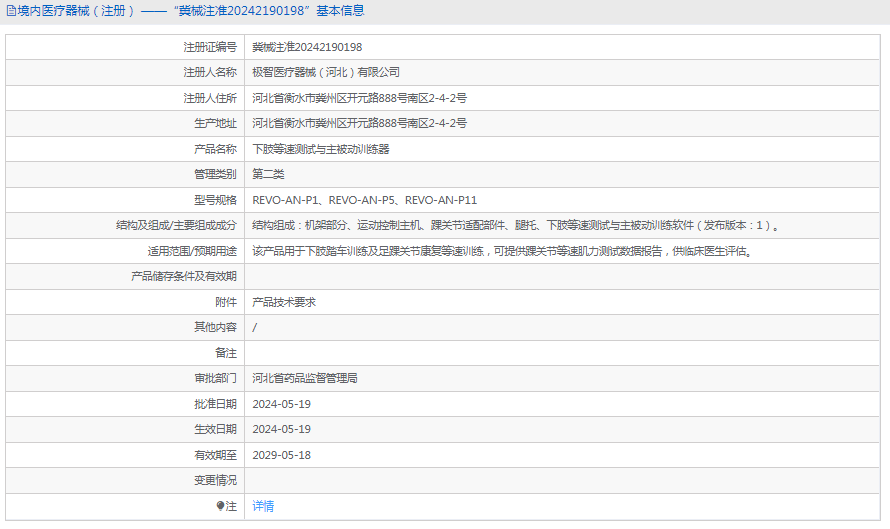This screenshot has height=529, width=890.
Task: Click the 注册人住所 address value
Action: point(359,98)
